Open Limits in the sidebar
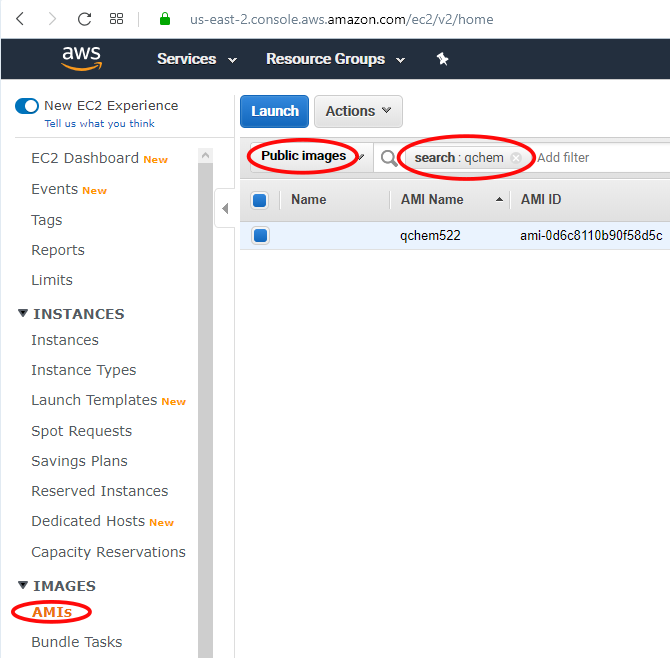The image size is (670, 658). [52, 280]
